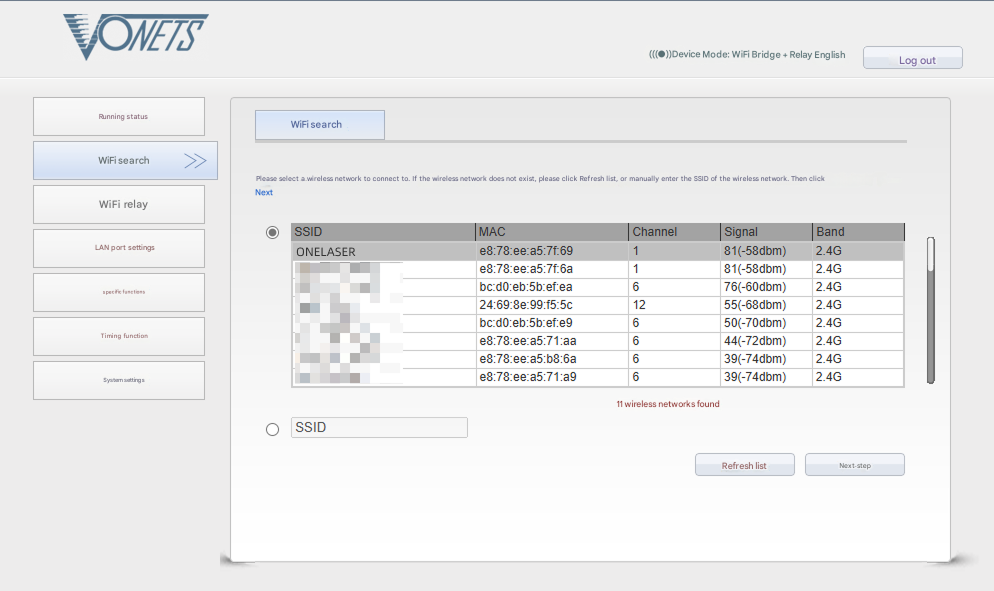Viewport: 994px width, 591px height.
Task: Log out of the router interface
Action: click(x=912, y=58)
